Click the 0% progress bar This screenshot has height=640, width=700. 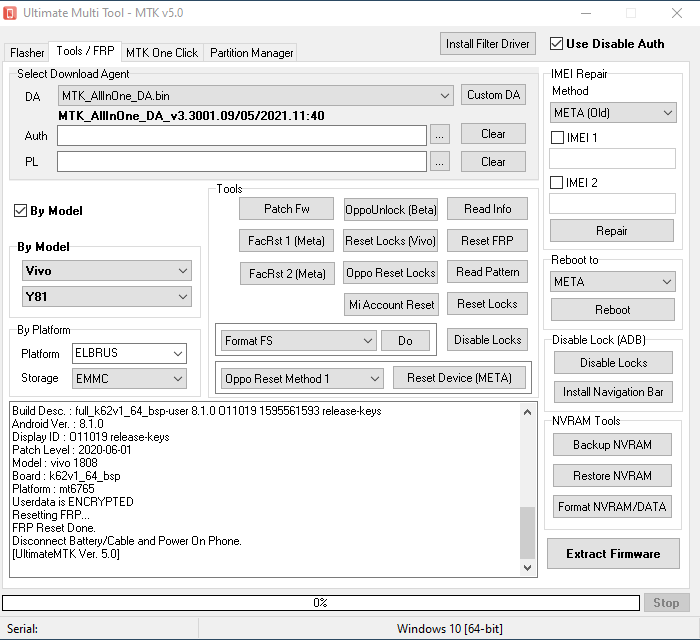tap(321, 603)
